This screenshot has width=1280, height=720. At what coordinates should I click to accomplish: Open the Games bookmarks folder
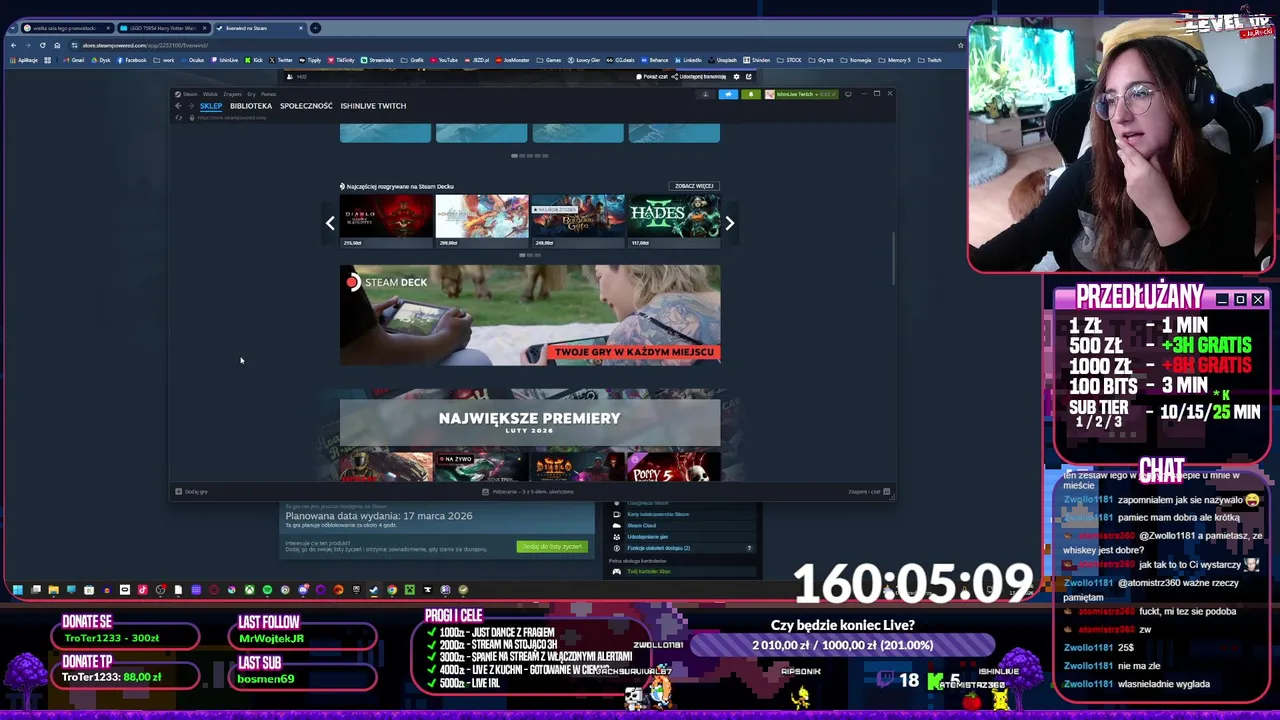pos(549,60)
